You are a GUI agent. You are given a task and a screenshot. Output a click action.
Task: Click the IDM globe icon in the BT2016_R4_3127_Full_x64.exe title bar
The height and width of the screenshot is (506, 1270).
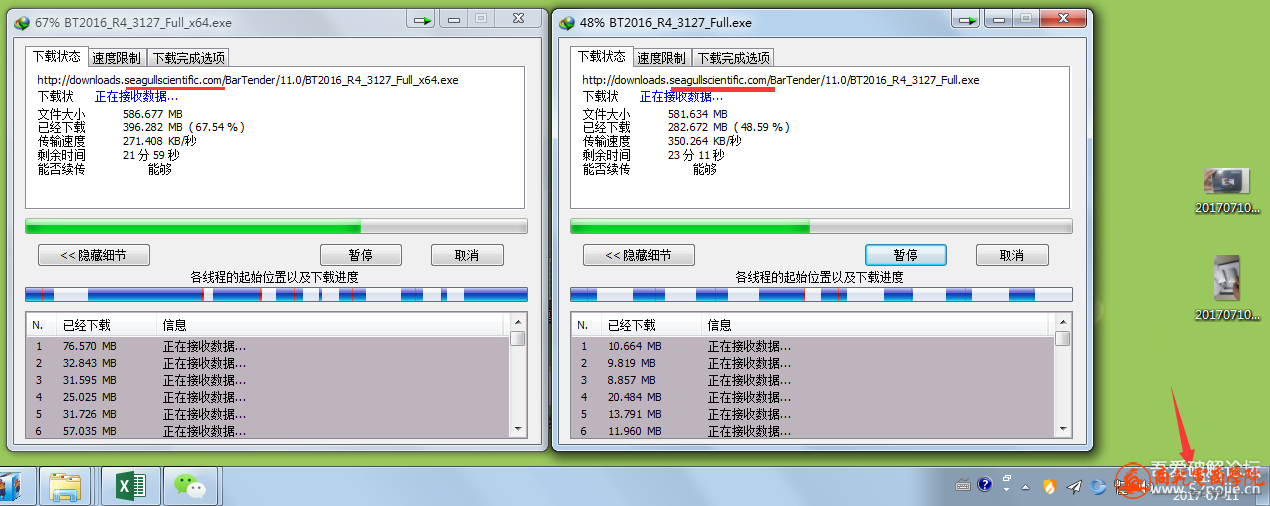click(21, 22)
